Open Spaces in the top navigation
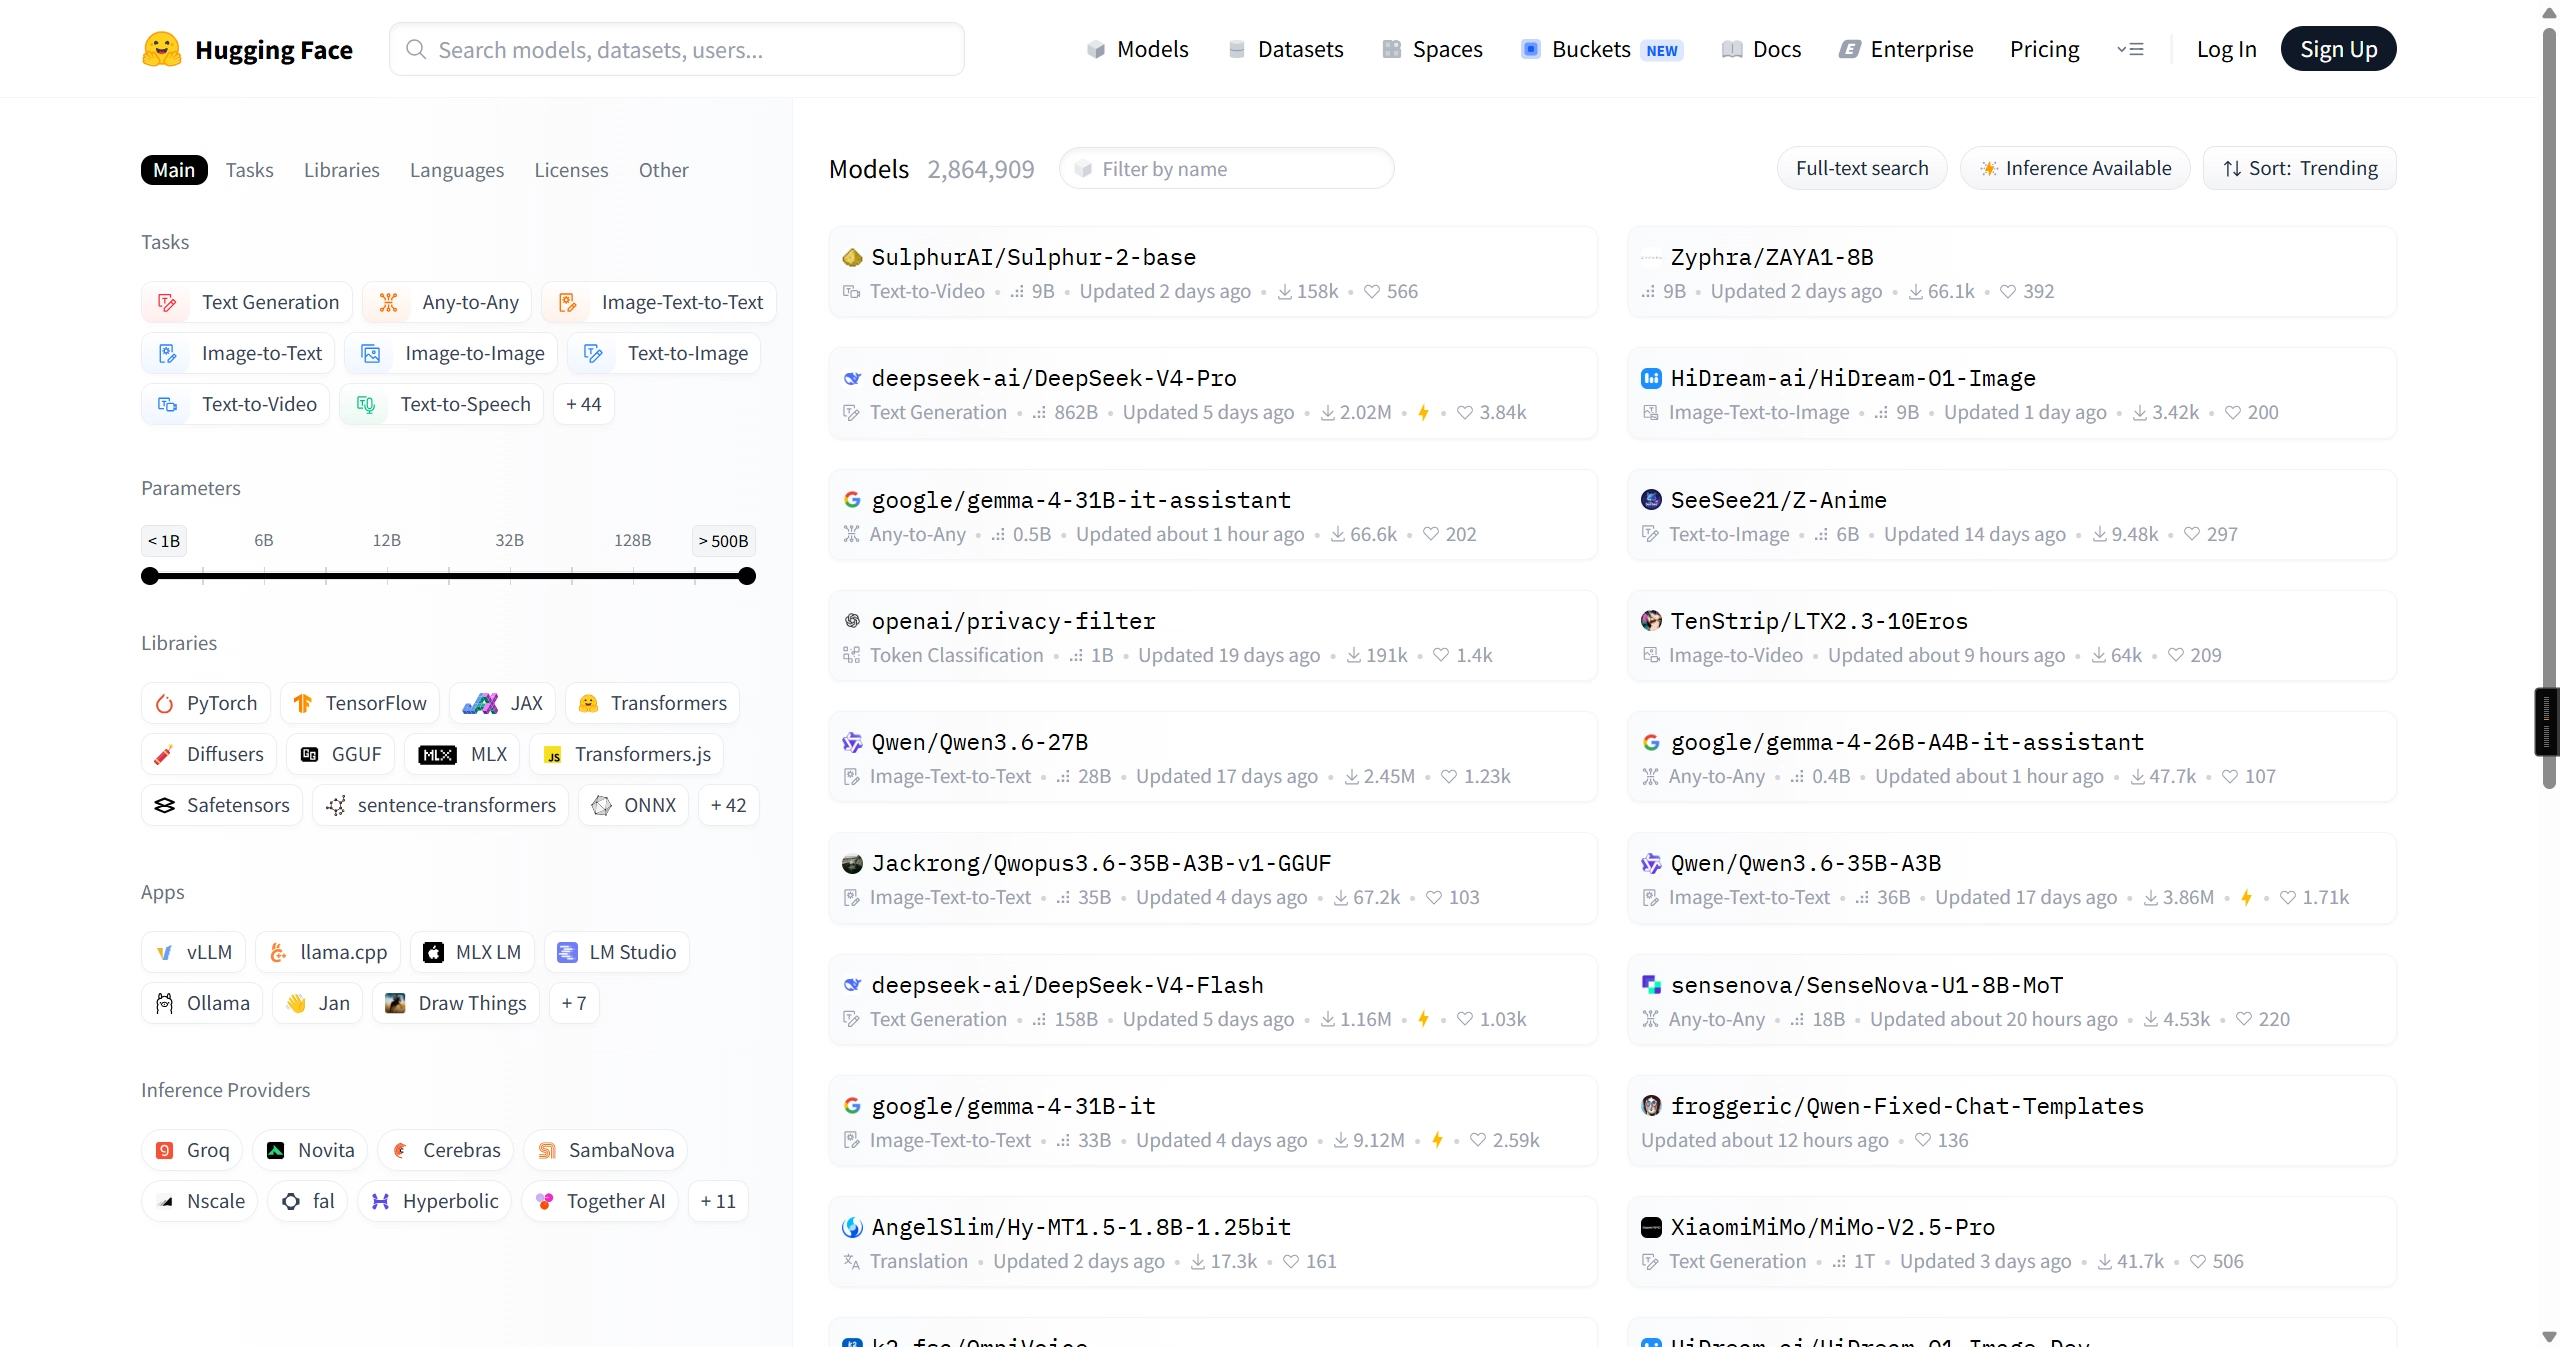Screen dimensions: 2560x1347 click(x=1432, y=49)
